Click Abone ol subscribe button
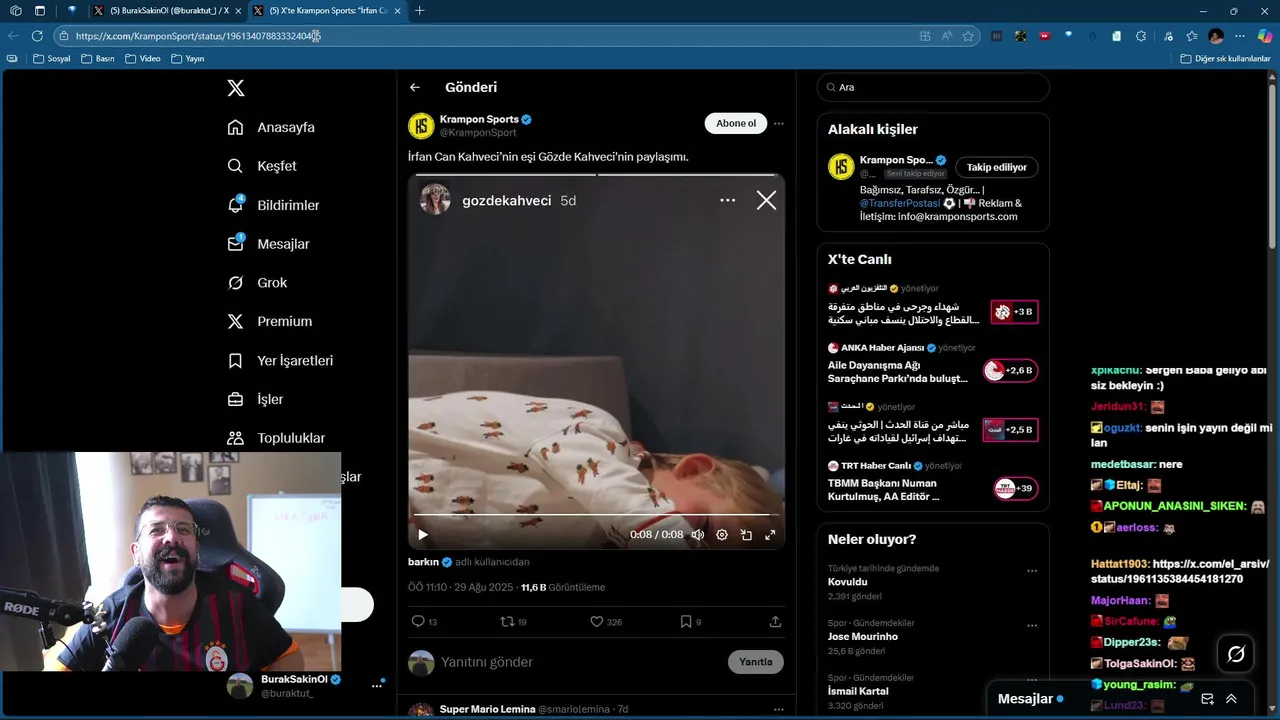1280x720 pixels. point(736,123)
